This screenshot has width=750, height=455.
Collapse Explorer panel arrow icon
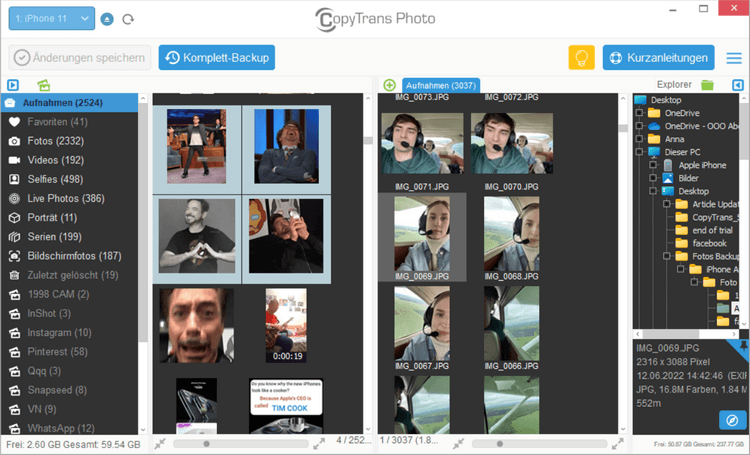pos(738,85)
